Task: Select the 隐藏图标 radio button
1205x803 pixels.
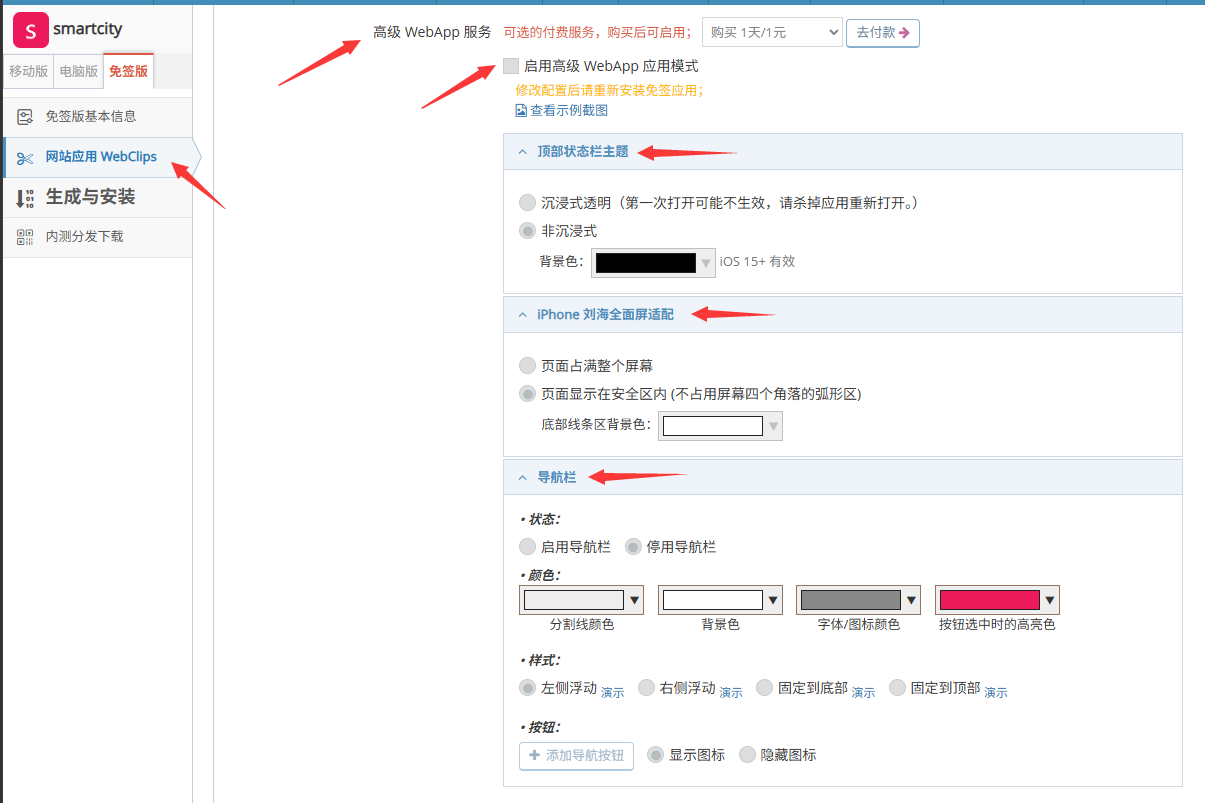Action: [x=747, y=755]
